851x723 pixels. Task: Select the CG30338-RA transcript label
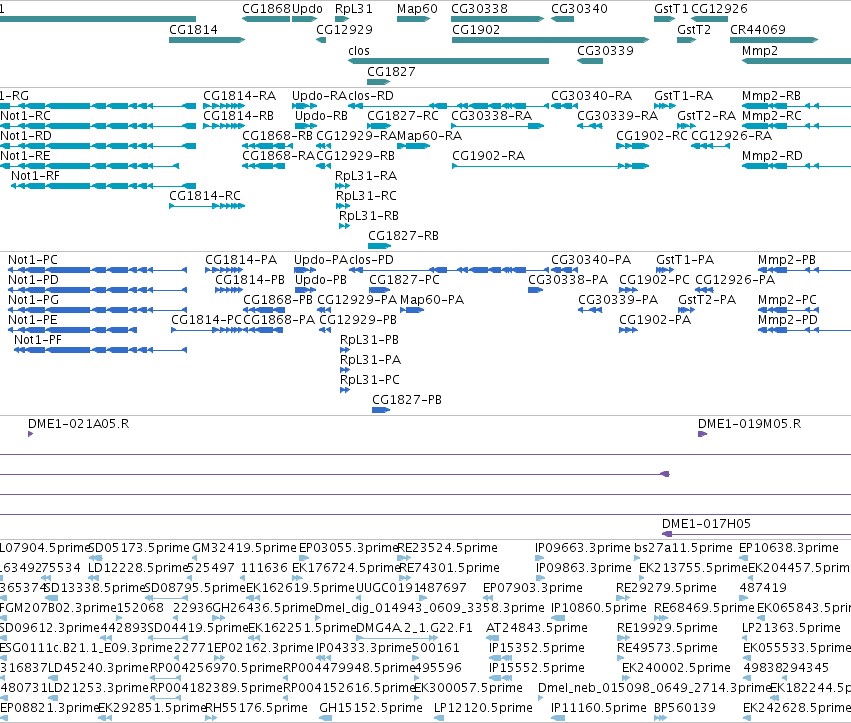click(492, 116)
